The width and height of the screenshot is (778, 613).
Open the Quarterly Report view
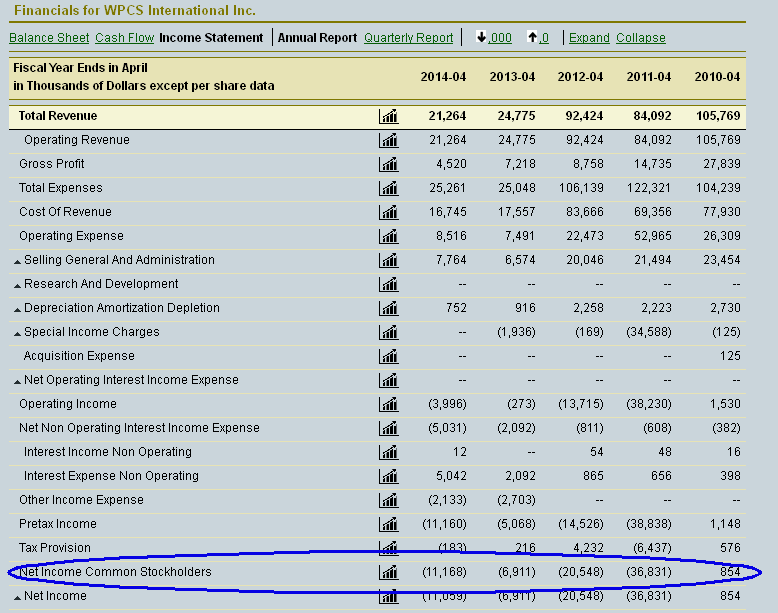pyautogui.click(x=408, y=38)
